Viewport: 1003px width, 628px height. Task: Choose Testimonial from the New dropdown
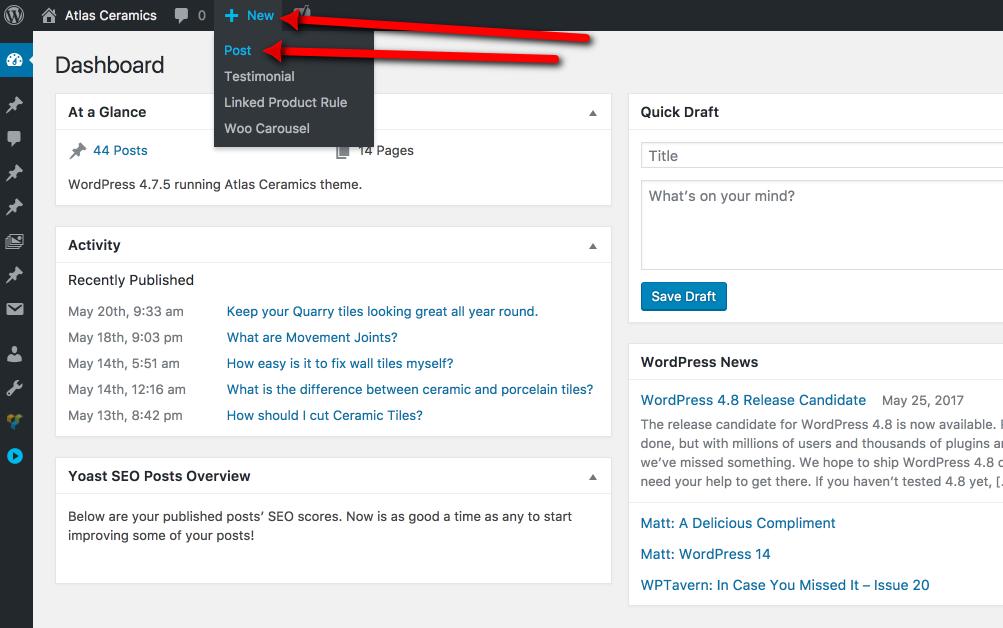coord(259,76)
